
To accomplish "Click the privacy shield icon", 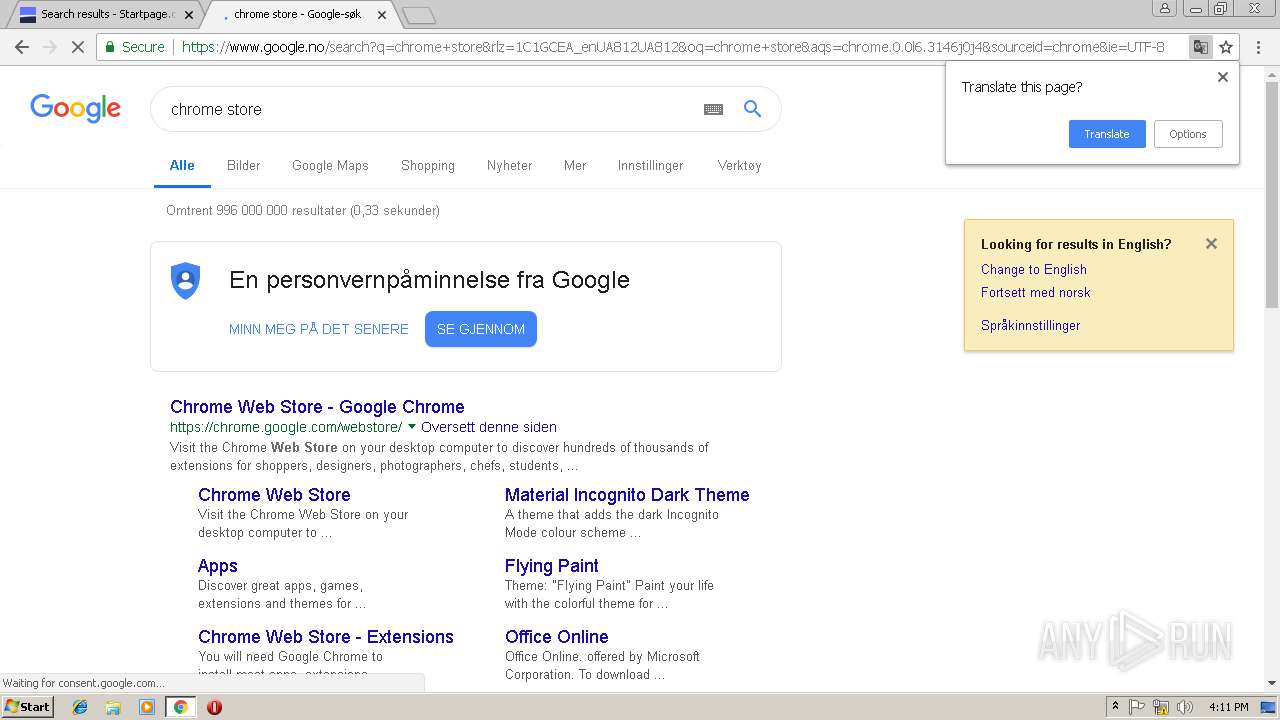I will pos(185,281).
